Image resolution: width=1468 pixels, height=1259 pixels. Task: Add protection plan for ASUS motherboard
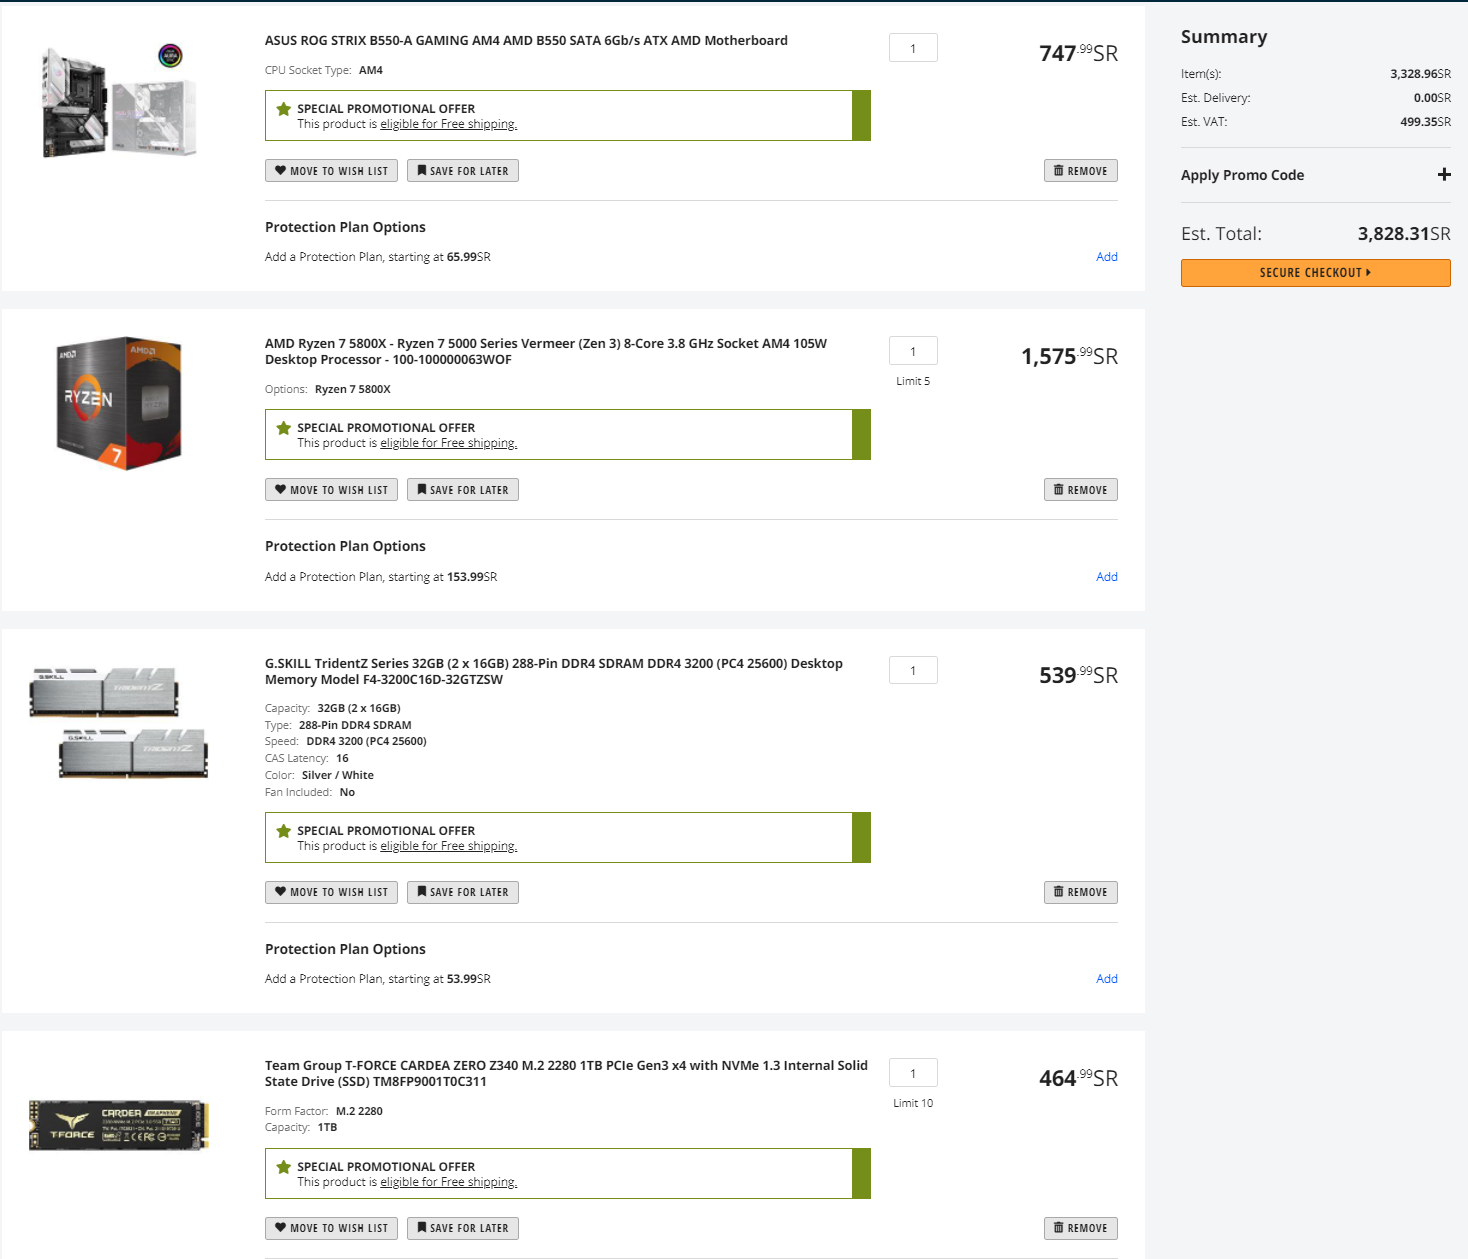[x=1107, y=257]
